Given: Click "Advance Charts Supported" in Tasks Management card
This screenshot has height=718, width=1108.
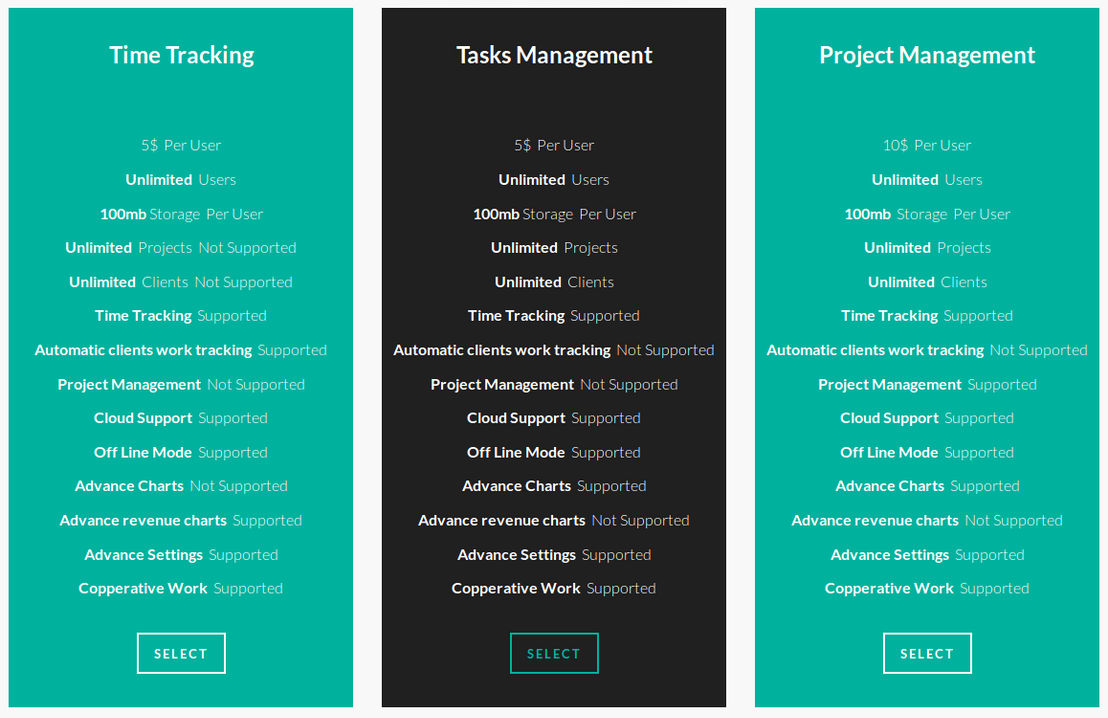Looking at the screenshot, I should pos(554,486).
